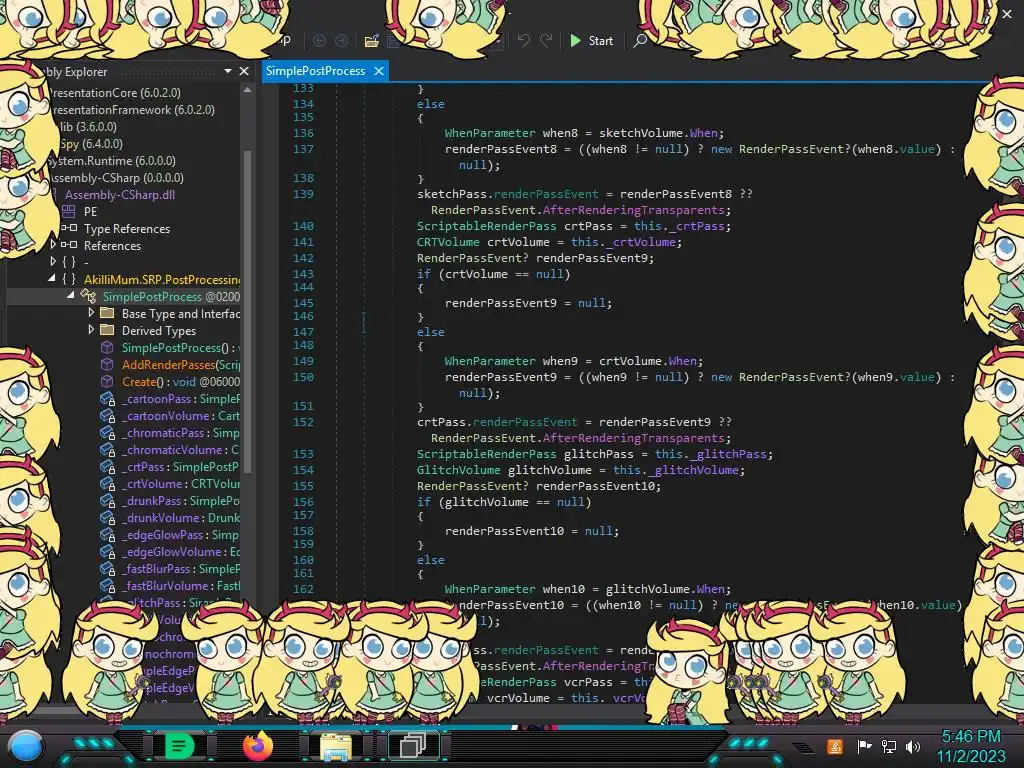The height and width of the screenshot is (768, 1024).
Task: Select the _fastBlurVolume field
Action: 181,585
